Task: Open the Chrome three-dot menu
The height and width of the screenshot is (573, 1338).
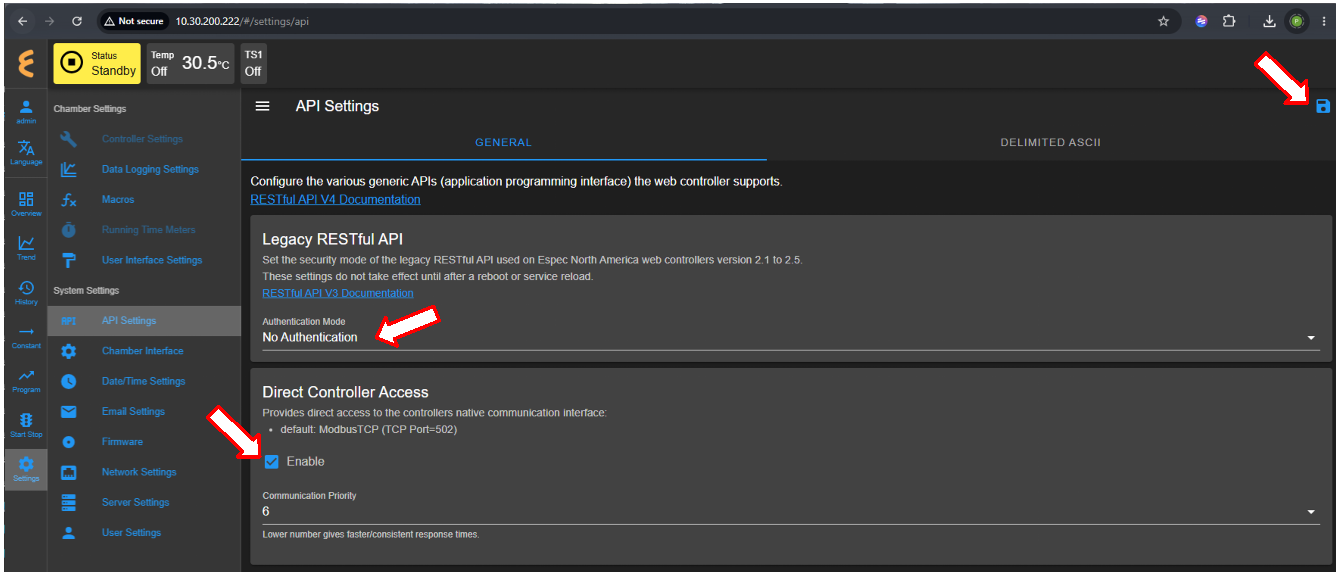Action: coord(1324,20)
